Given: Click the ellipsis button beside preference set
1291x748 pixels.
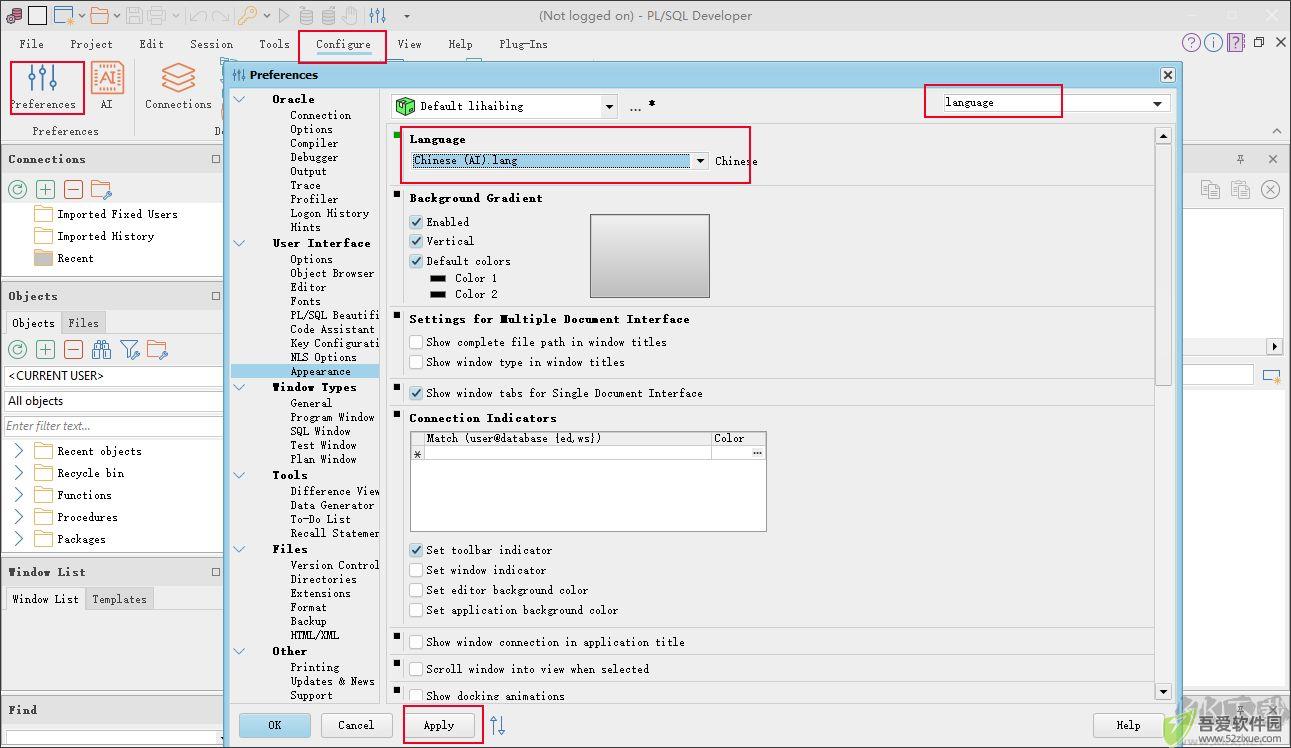Looking at the screenshot, I should (x=635, y=106).
